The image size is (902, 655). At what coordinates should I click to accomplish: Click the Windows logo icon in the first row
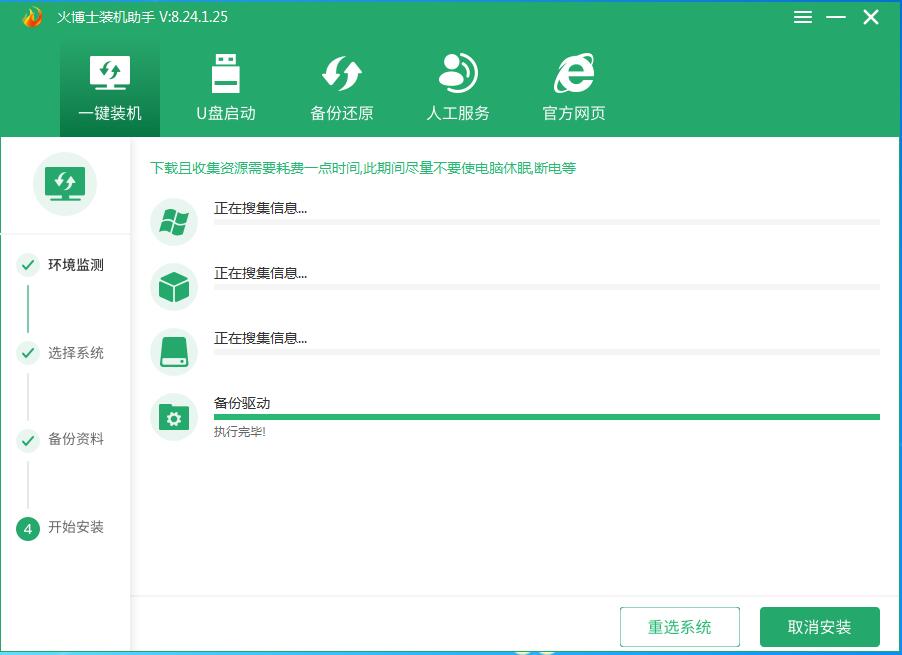point(174,221)
